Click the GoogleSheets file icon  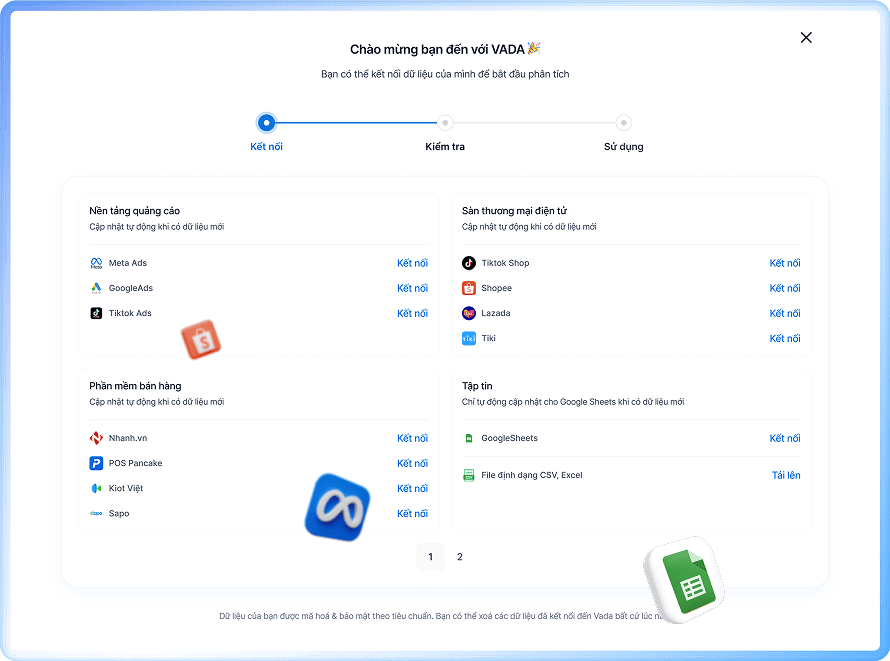[469, 438]
